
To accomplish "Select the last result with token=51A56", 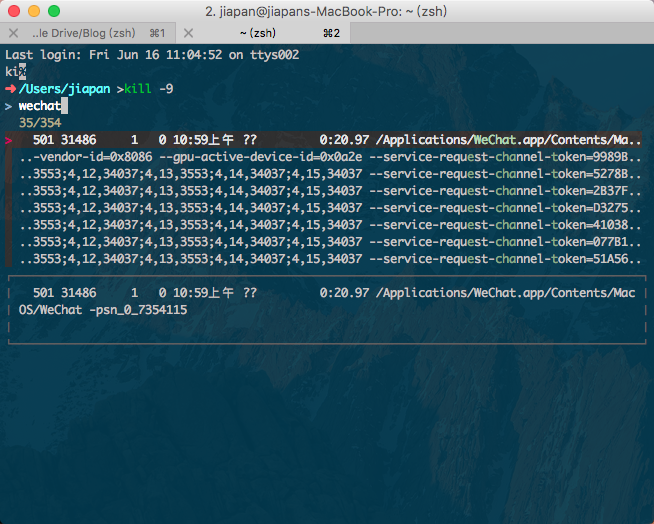I will pos(330,259).
